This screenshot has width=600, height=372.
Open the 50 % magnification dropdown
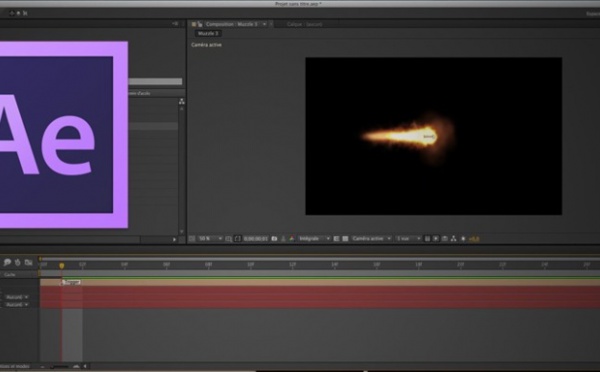[x=210, y=238]
